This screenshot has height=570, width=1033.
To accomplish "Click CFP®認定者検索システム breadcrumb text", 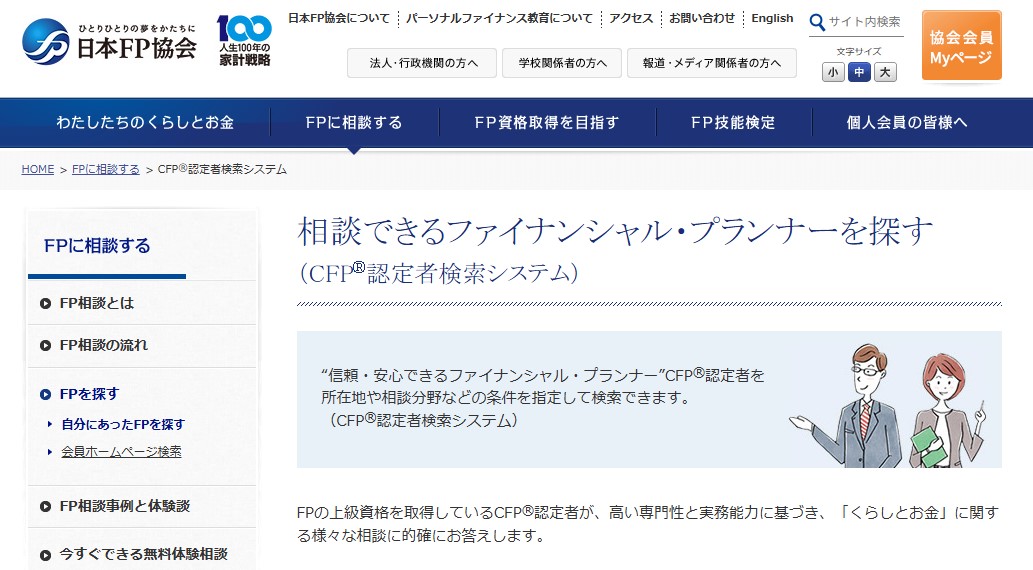I will pyautogui.click(x=223, y=169).
